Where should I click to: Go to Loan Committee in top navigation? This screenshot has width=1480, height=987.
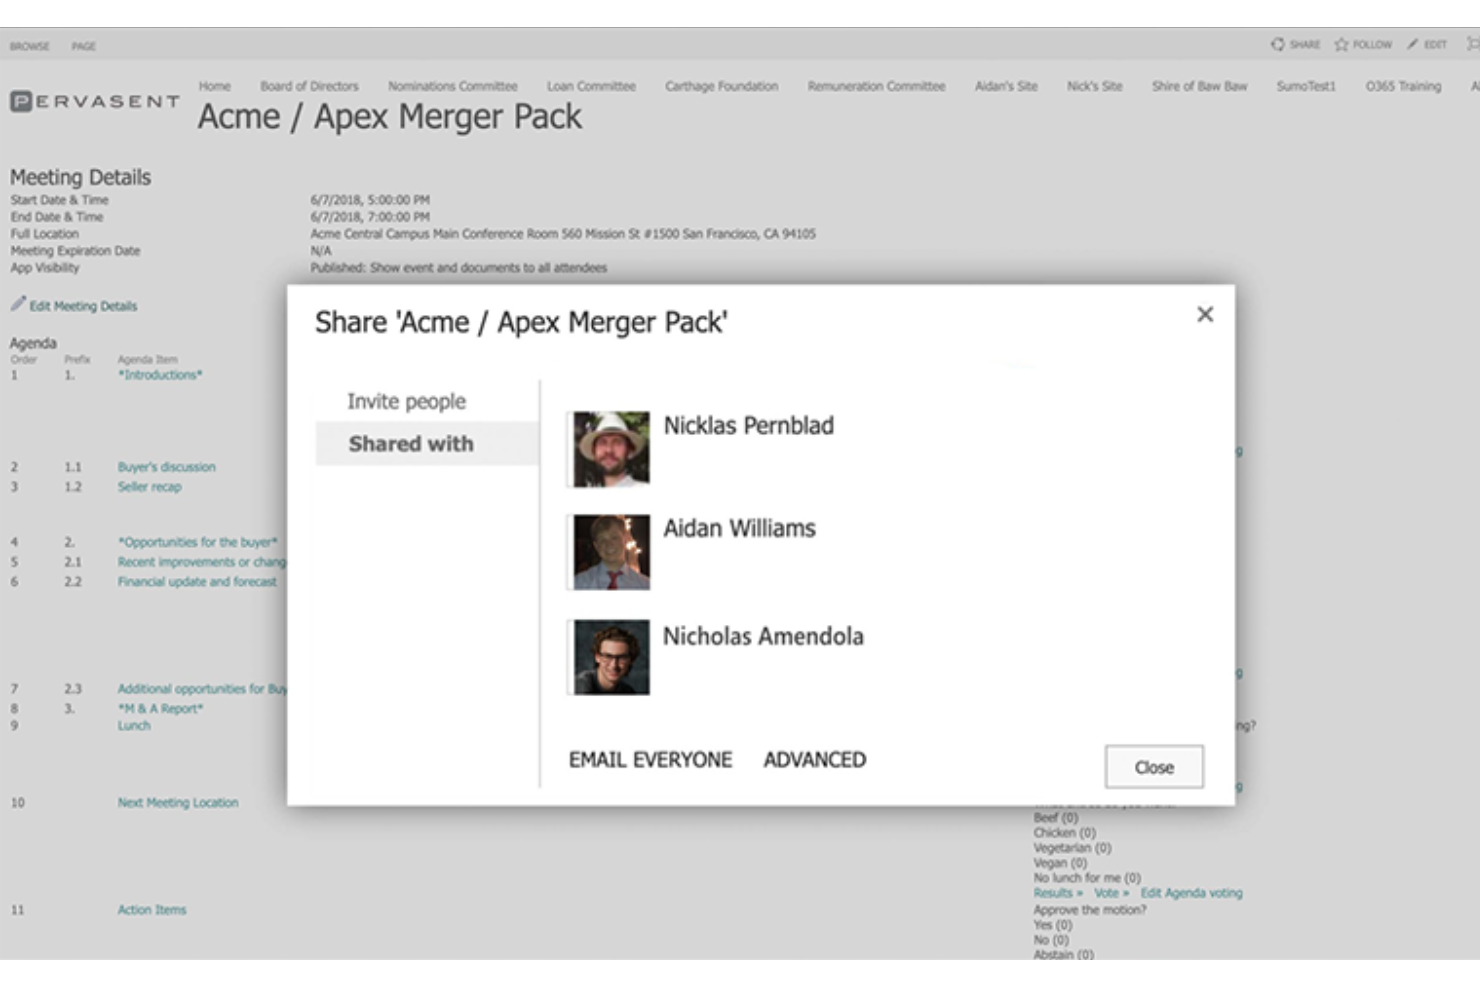[x=591, y=86]
